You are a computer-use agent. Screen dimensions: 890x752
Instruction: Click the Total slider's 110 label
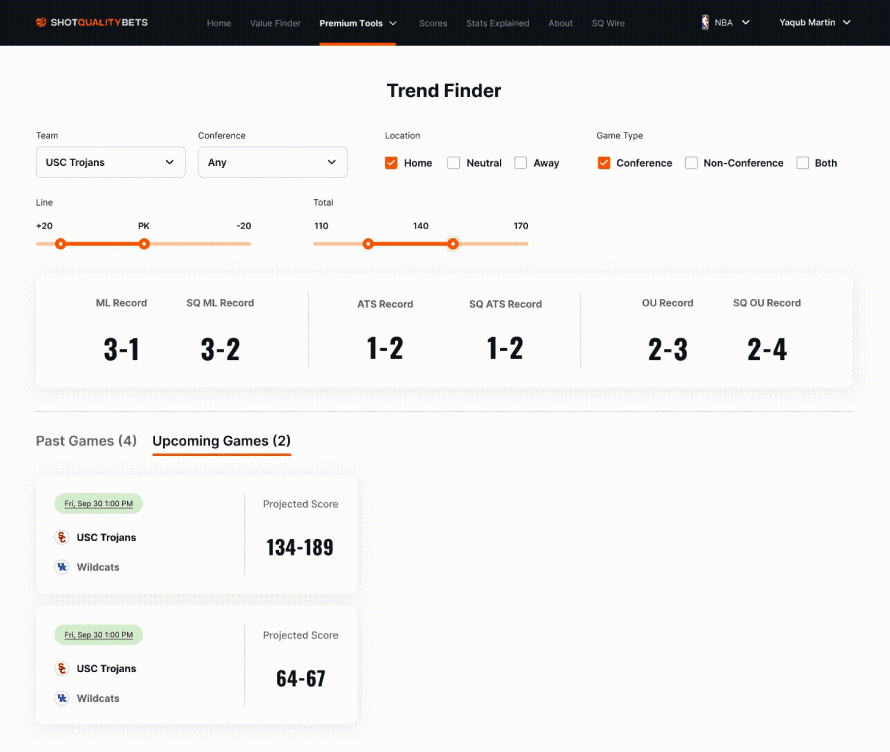click(x=321, y=226)
